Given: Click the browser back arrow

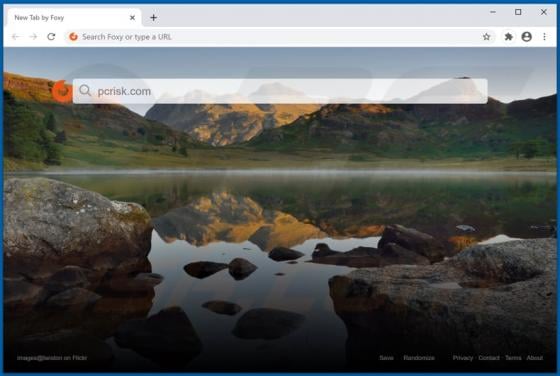Looking at the screenshot, I should 15,37.
